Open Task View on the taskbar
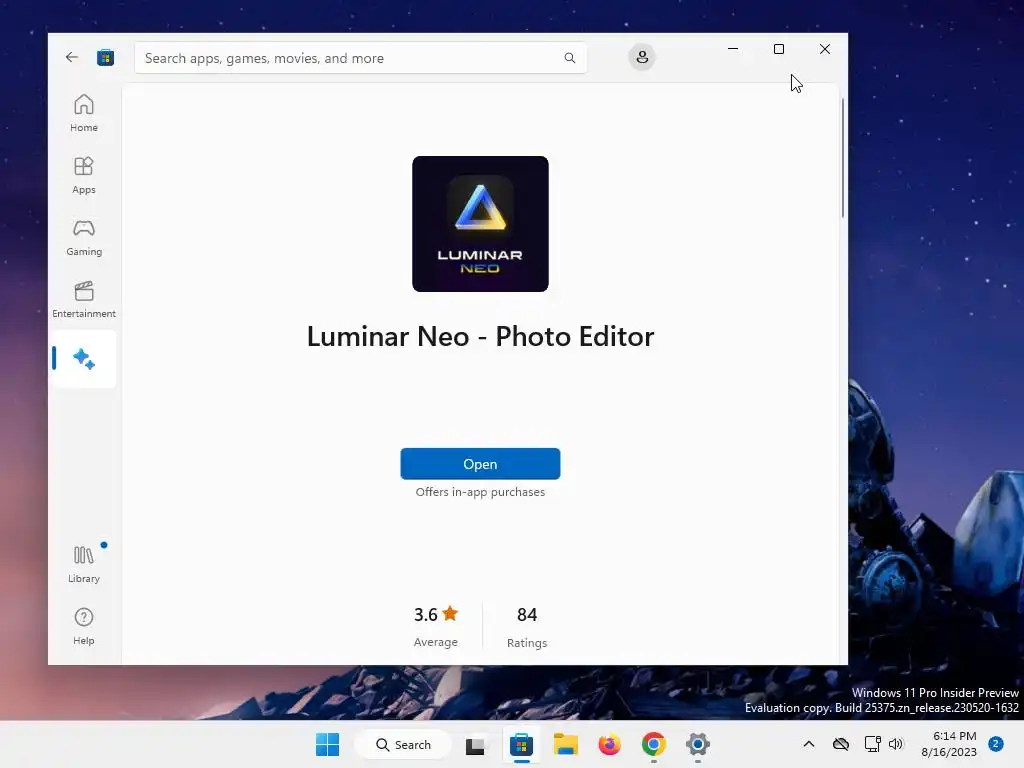This screenshot has width=1024, height=768. tap(475, 744)
